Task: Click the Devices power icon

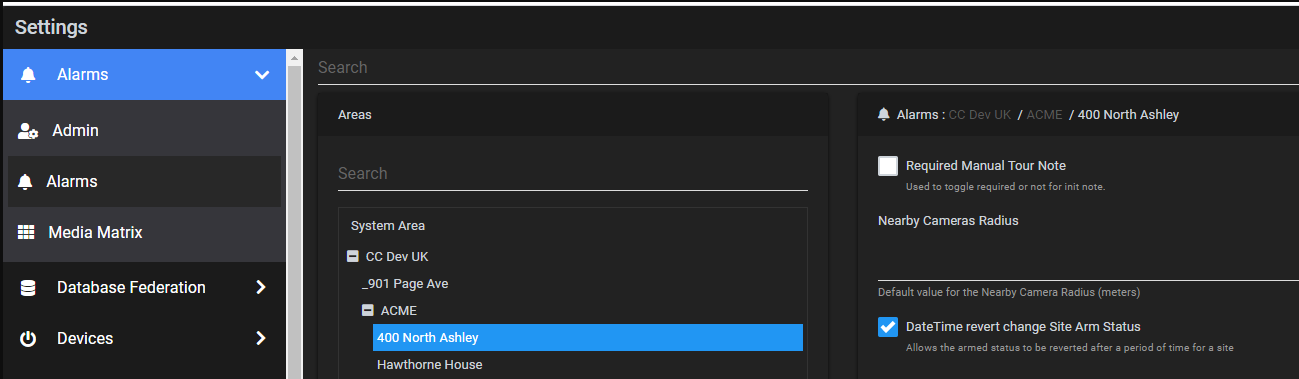Action: pyautogui.click(x=28, y=339)
